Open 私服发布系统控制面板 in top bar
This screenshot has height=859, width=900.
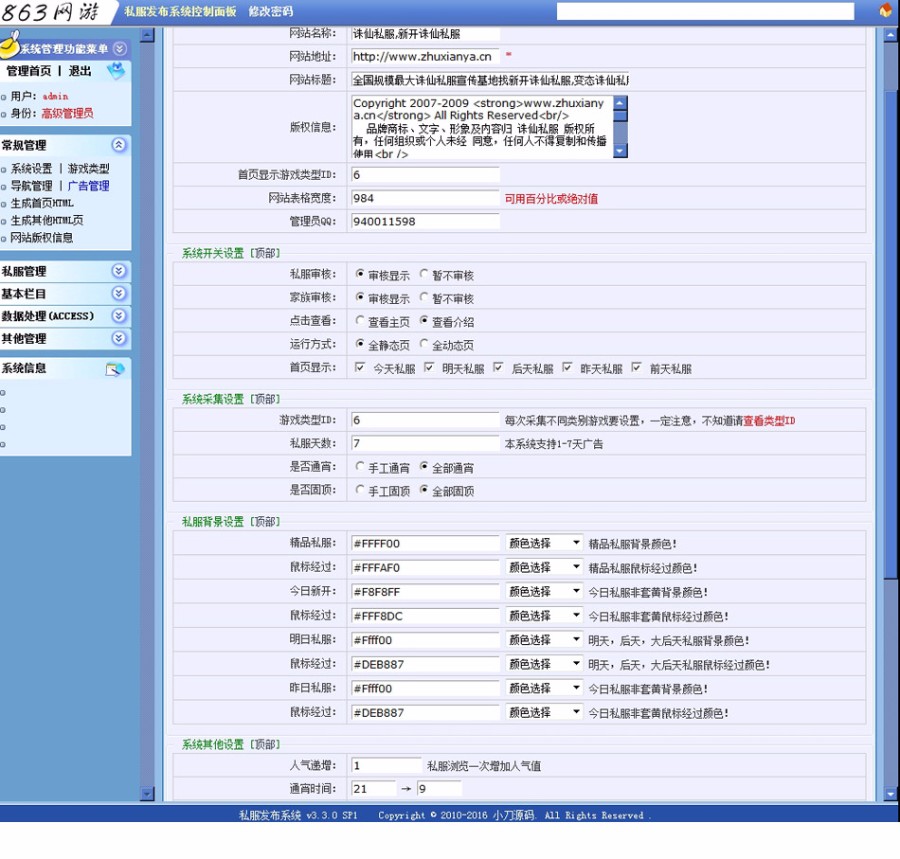[180, 11]
